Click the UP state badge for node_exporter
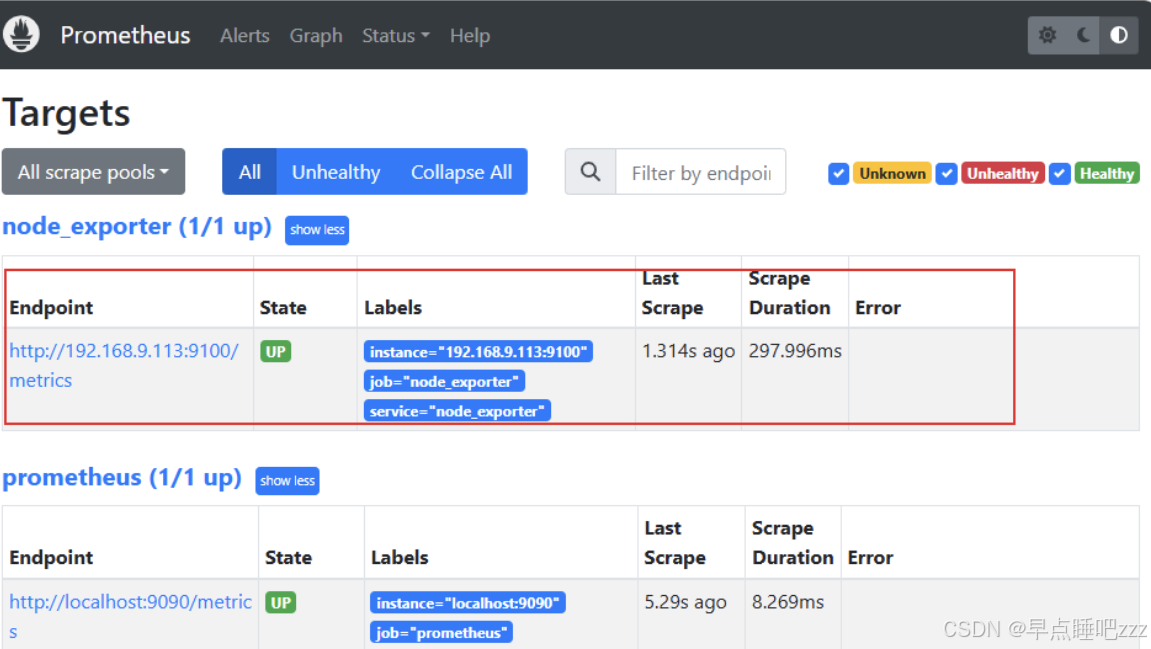The height and width of the screenshot is (649, 1151). (275, 352)
